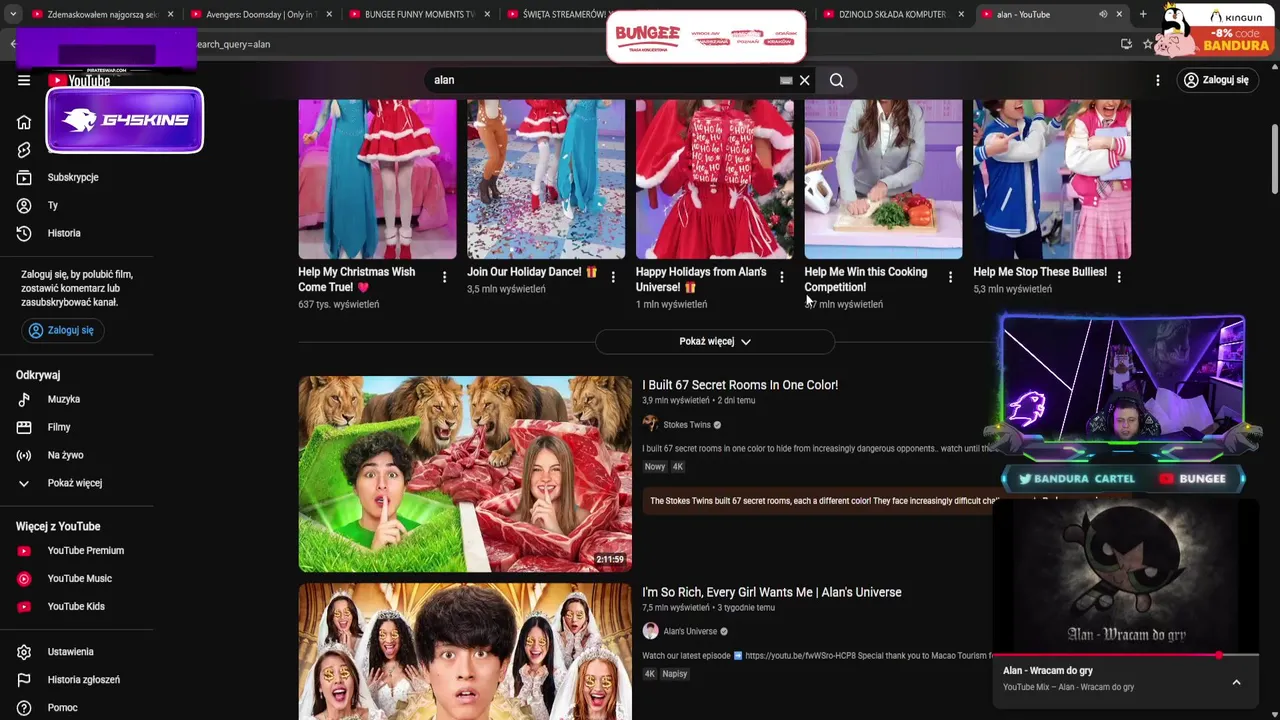Open Join Our Holiday Dance short thumbnail
1280x720 pixels.
tap(546, 179)
